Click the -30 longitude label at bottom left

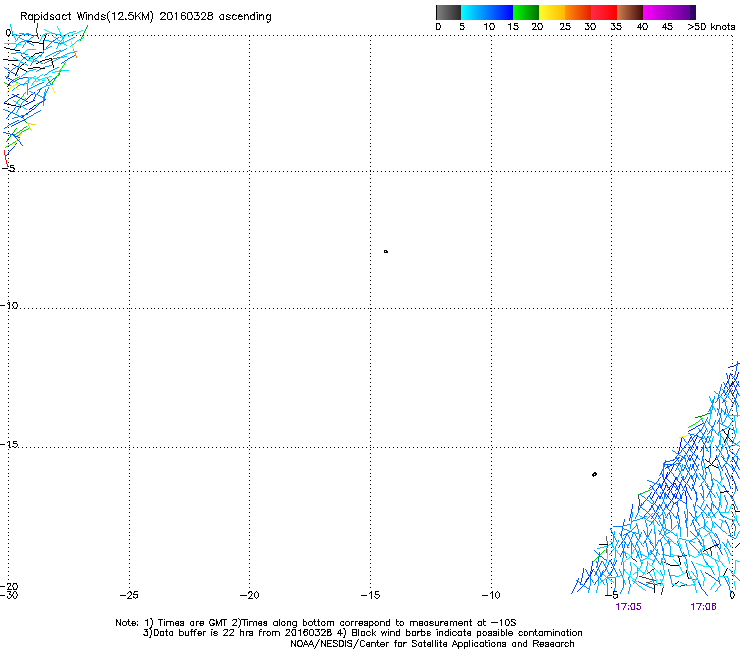[x=9, y=595]
